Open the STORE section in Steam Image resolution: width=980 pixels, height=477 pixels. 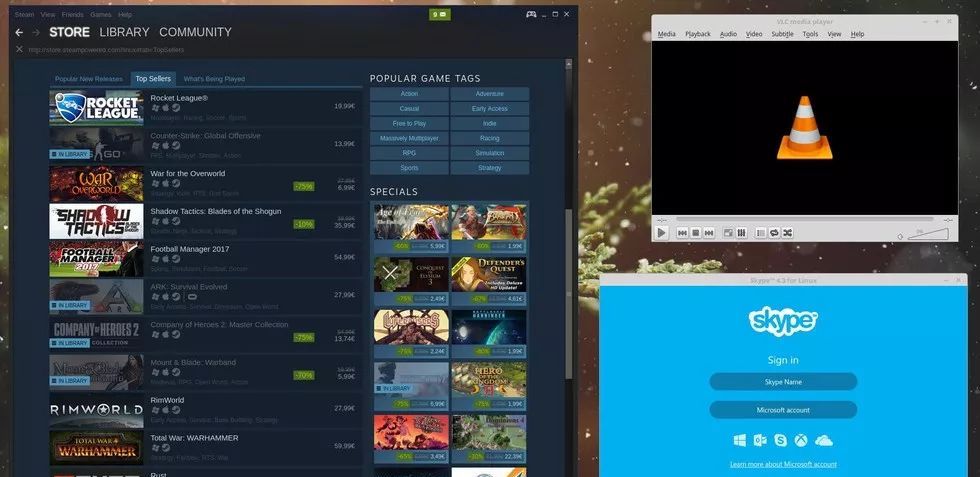point(69,32)
